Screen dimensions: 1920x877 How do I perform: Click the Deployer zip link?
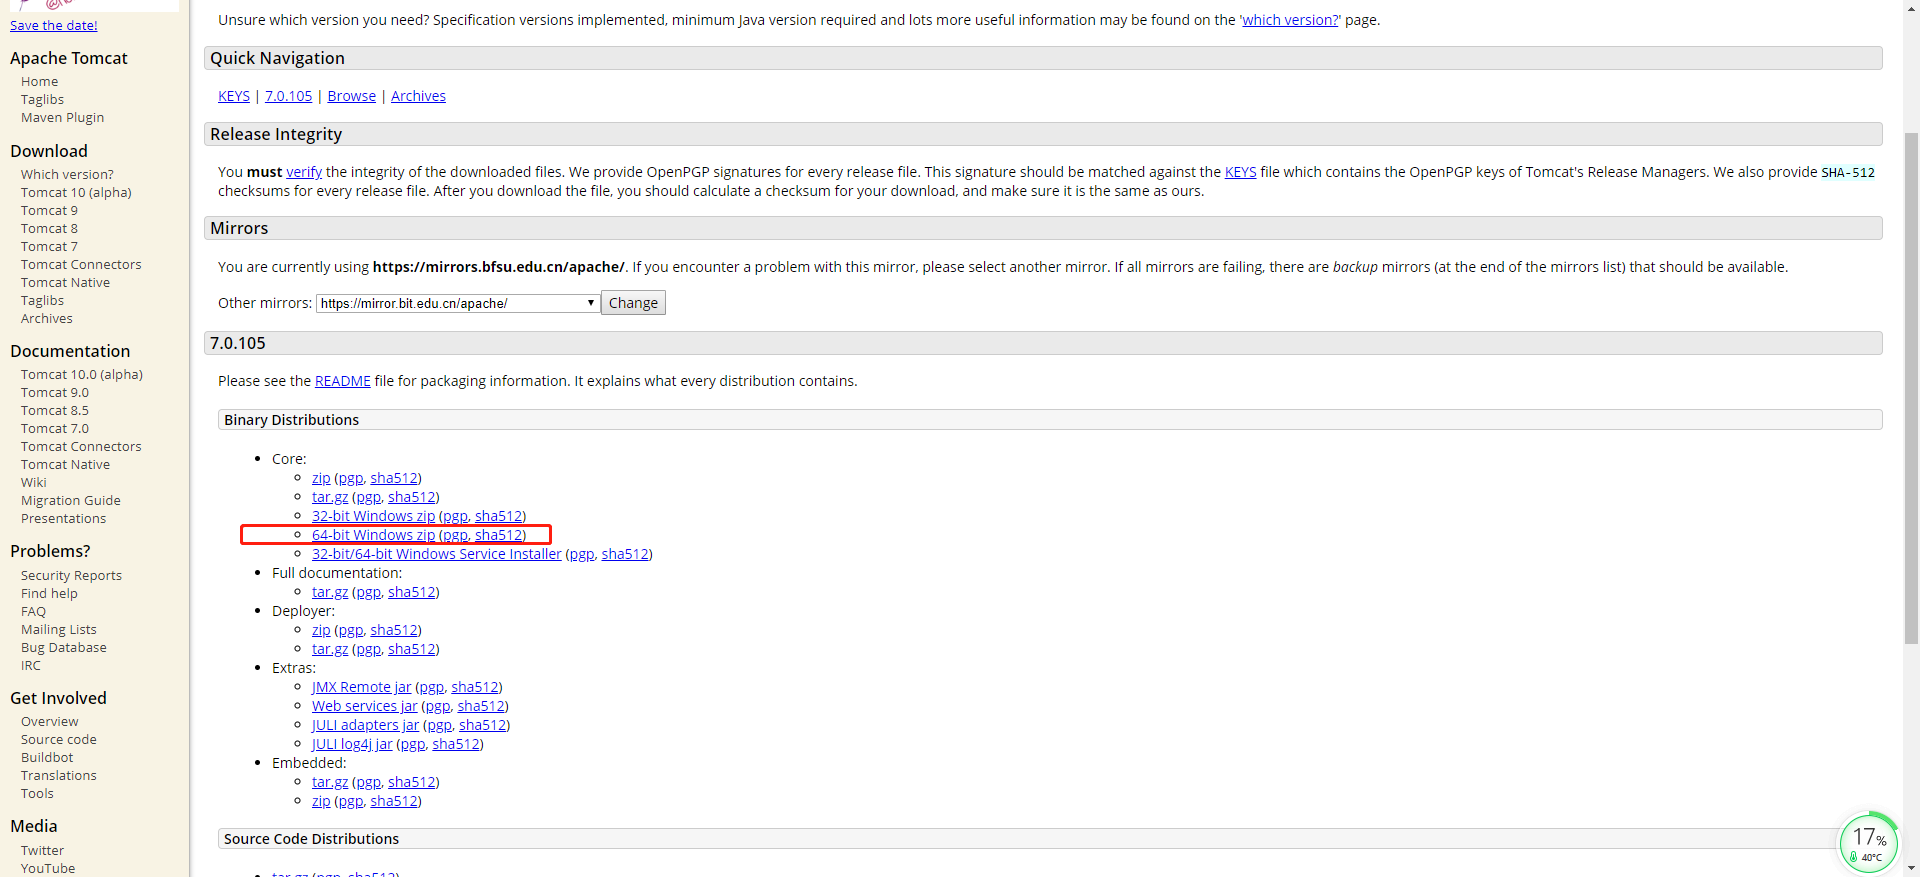[321, 630]
